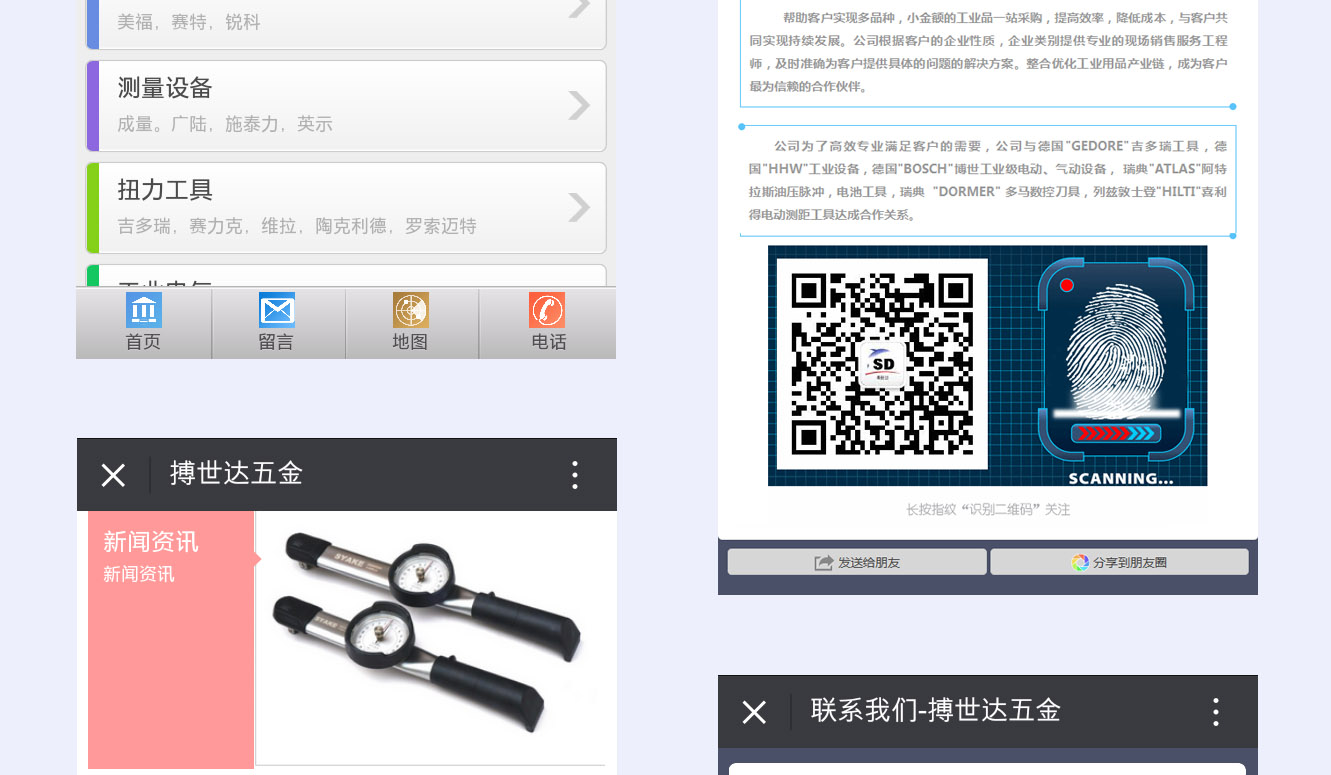The height and width of the screenshot is (775, 1331).
Task: Click the 分享到朋友圈 button
Action: coord(1119,562)
